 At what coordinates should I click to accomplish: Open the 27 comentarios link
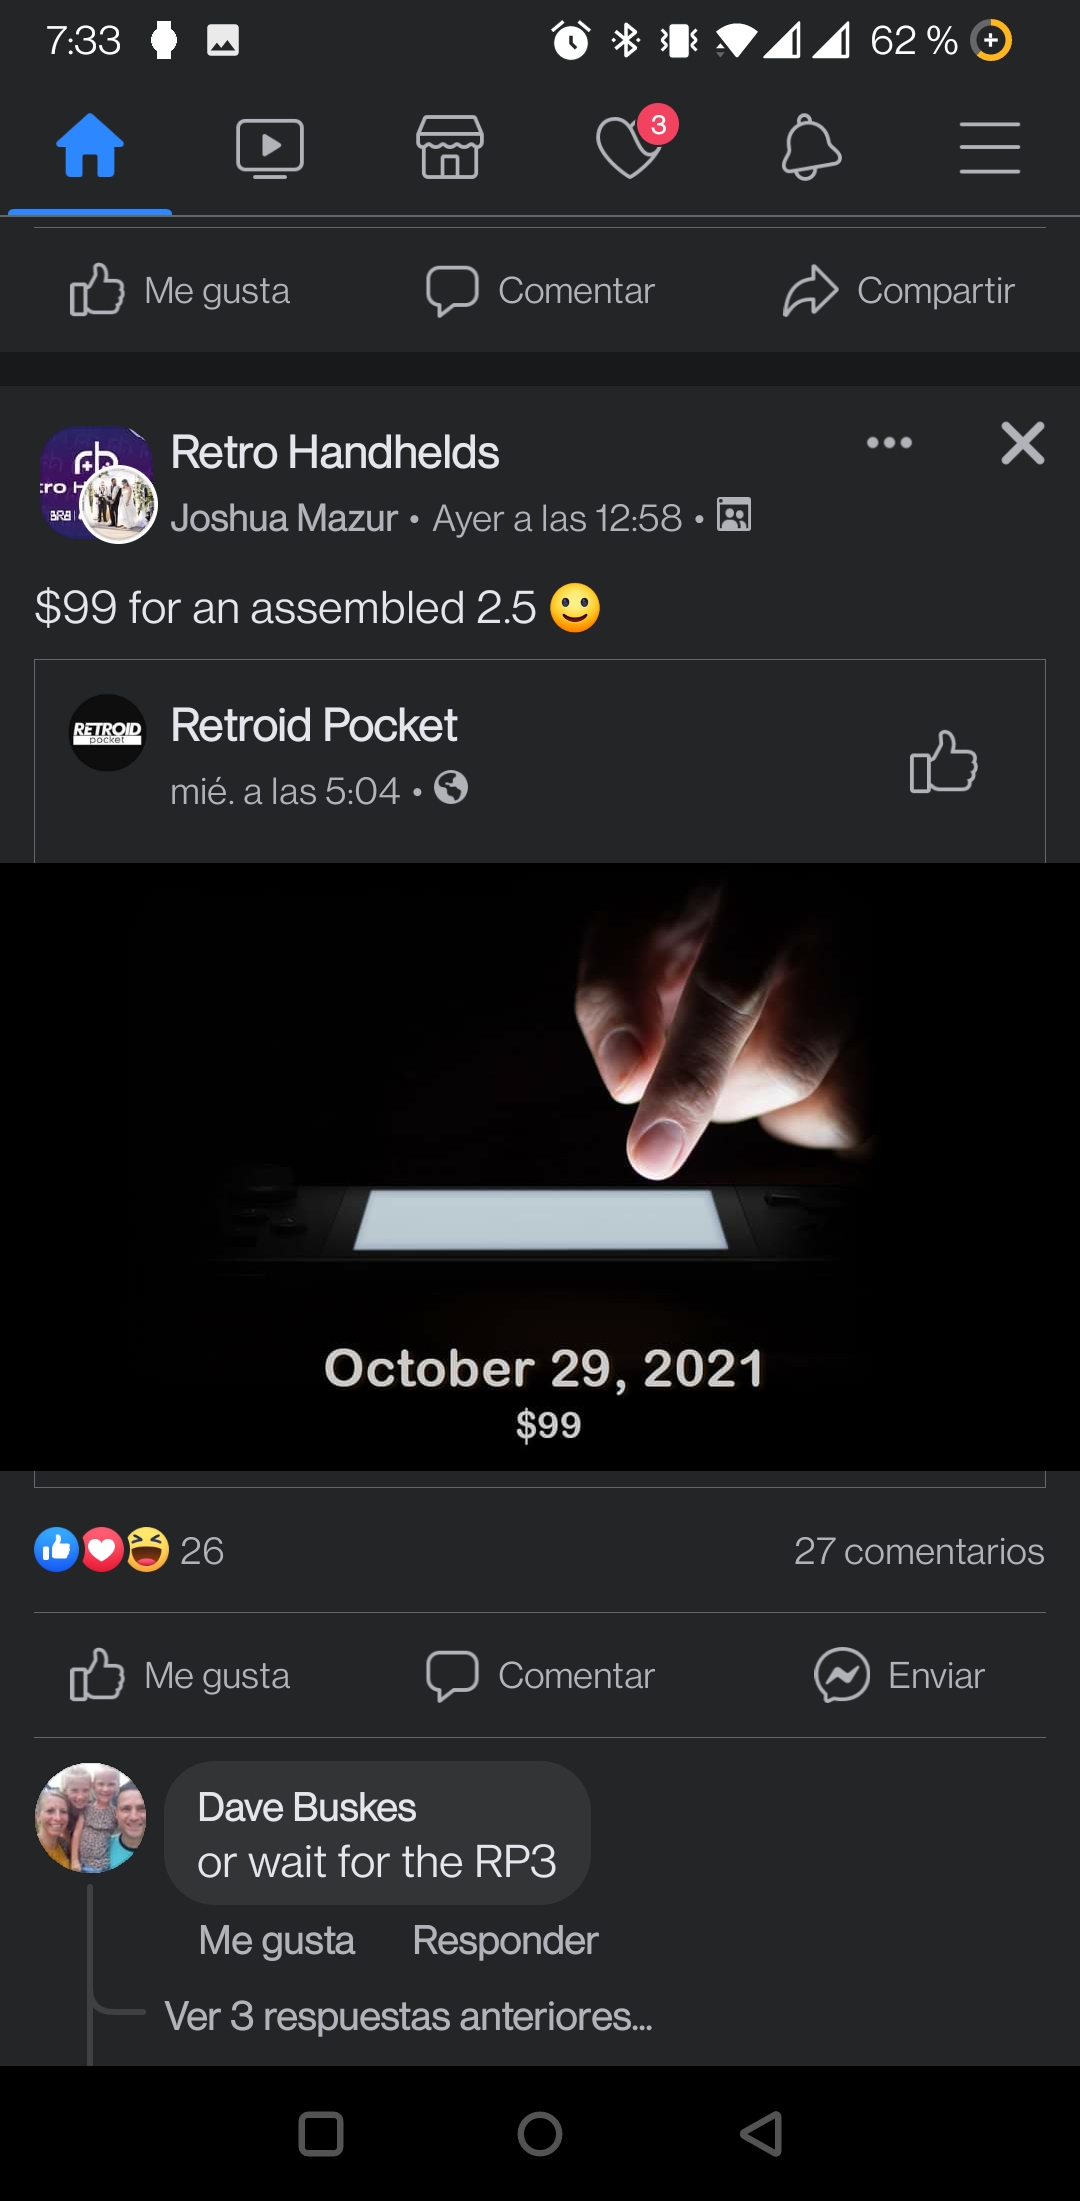pyautogui.click(x=919, y=1551)
